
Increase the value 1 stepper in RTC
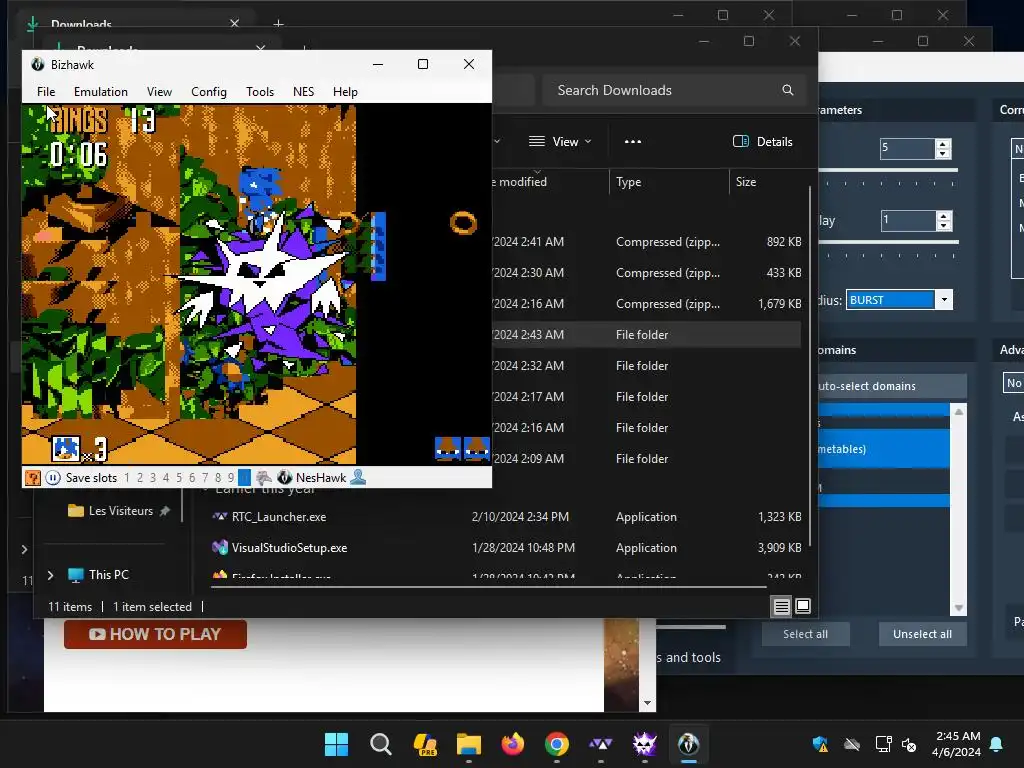coord(943,216)
